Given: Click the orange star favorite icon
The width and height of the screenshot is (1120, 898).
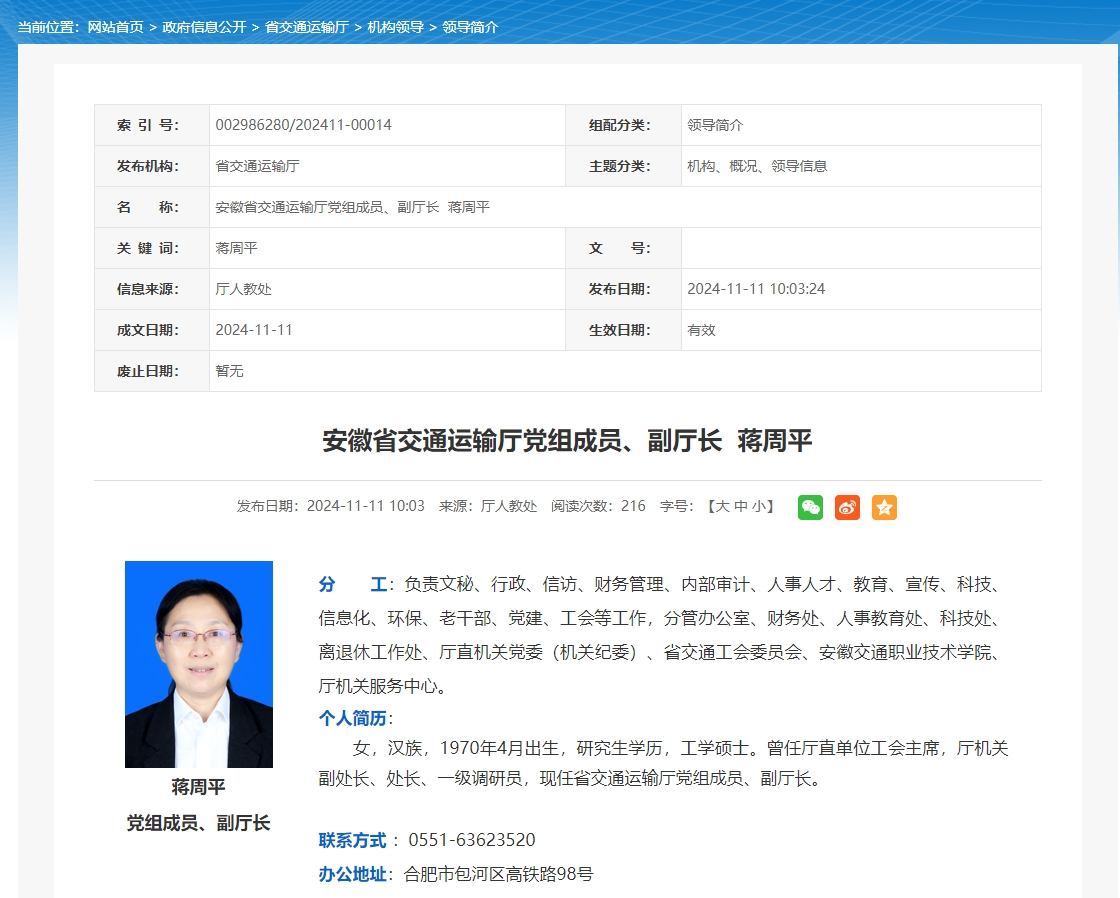Looking at the screenshot, I should pos(884,507).
